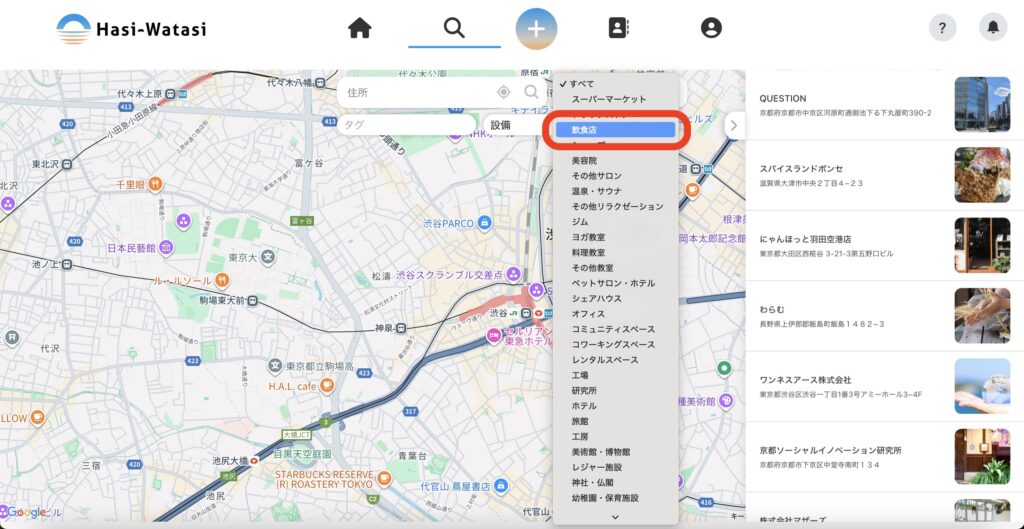
Task: Choose スーパーマーケット in the category list
Action: [609, 99]
